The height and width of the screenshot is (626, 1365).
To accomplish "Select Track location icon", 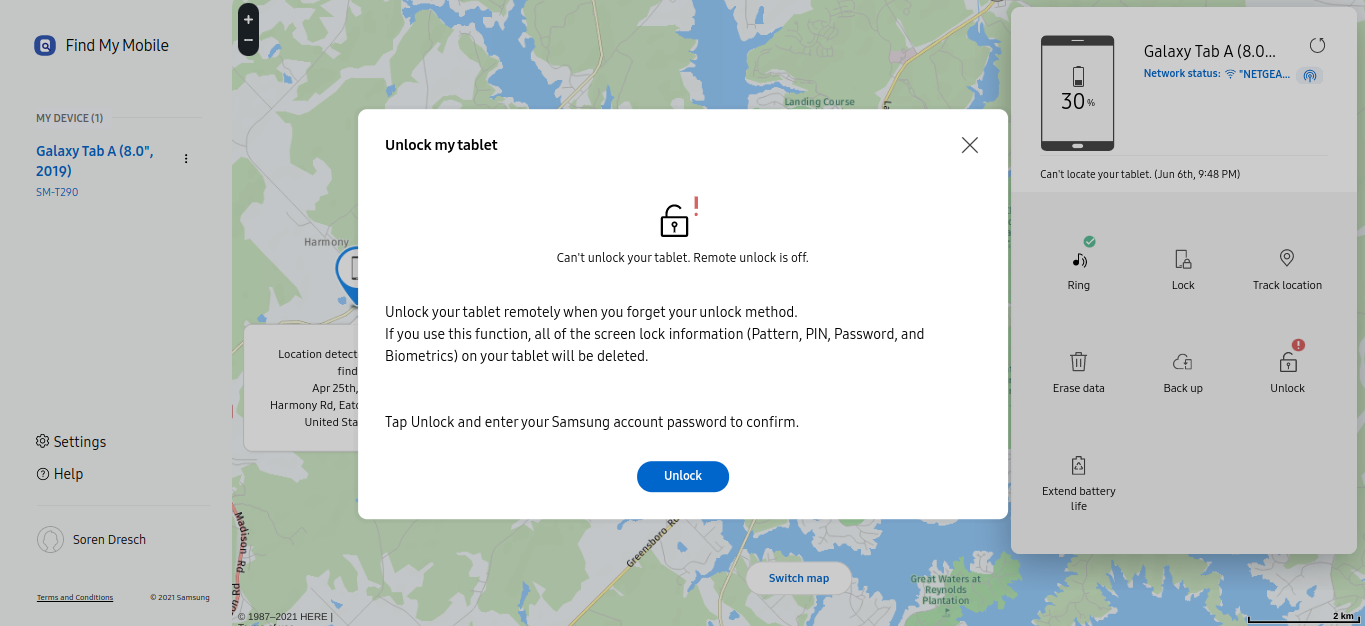I will pyautogui.click(x=1287, y=259).
